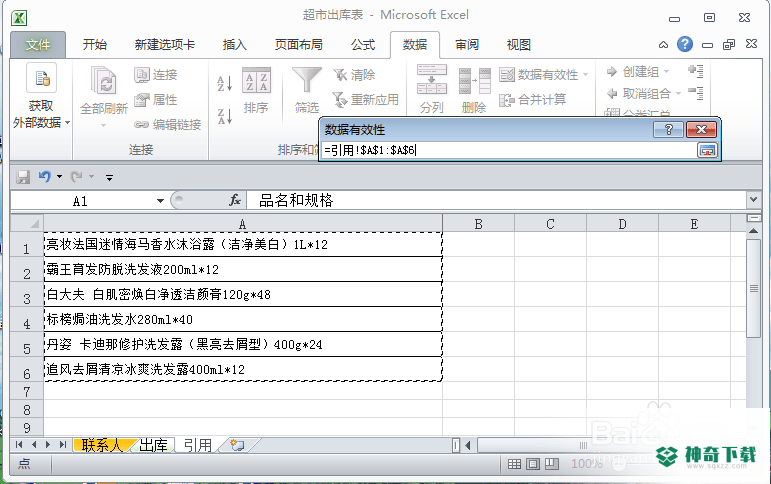Open redo history dropdown arrow
This screenshot has height=484, width=771.
point(91,177)
